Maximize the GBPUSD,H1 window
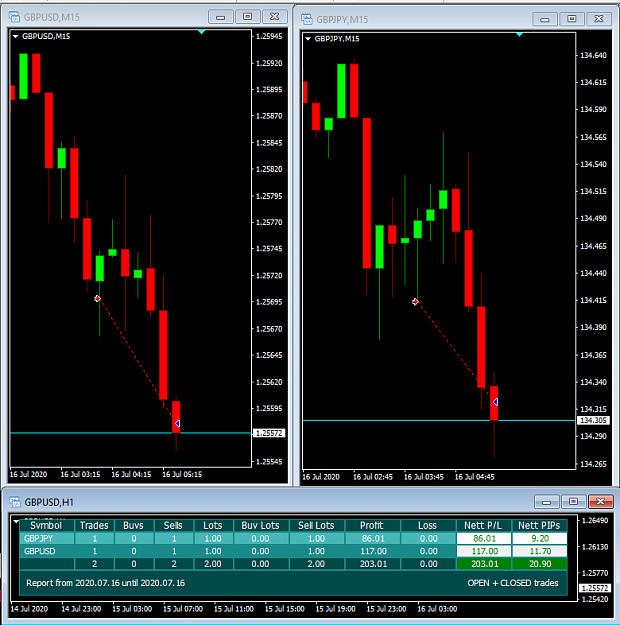The width and height of the screenshot is (620, 625). click(x=573, y=502)
